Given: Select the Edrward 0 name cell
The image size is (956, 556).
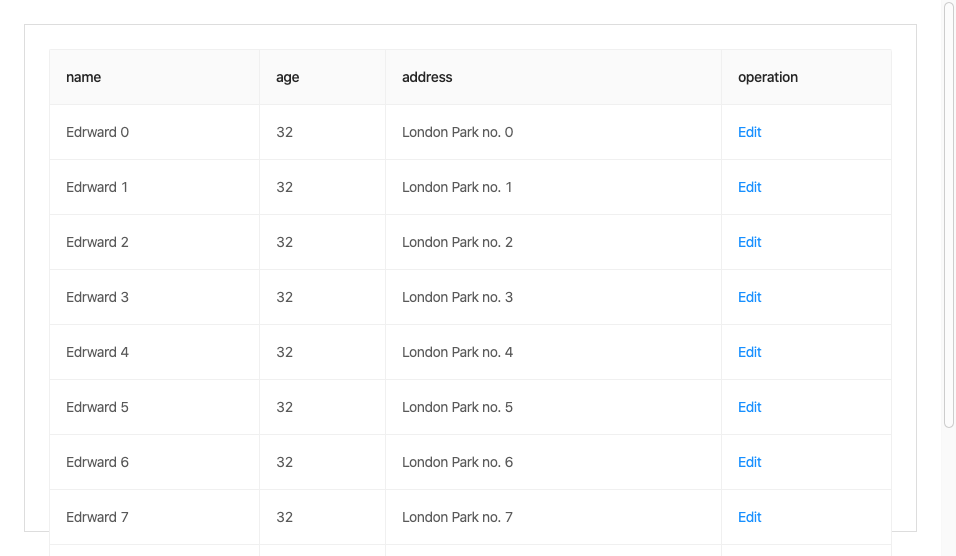Looking at the screenshot, I should [98, 132].
